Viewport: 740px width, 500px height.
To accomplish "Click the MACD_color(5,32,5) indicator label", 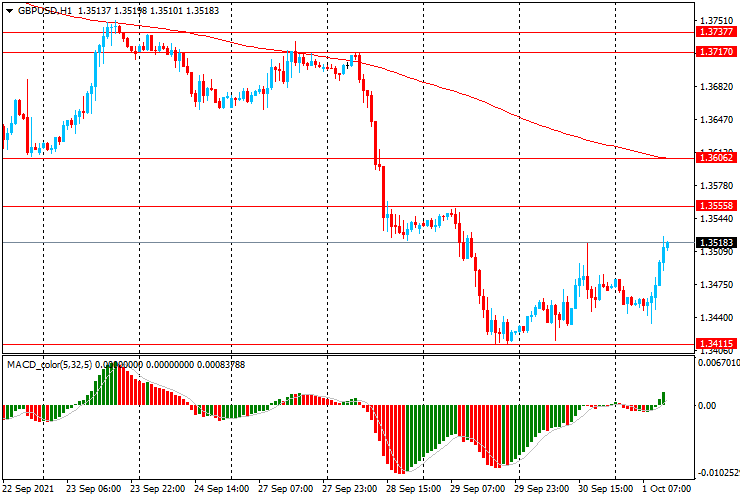I will 50,365.
